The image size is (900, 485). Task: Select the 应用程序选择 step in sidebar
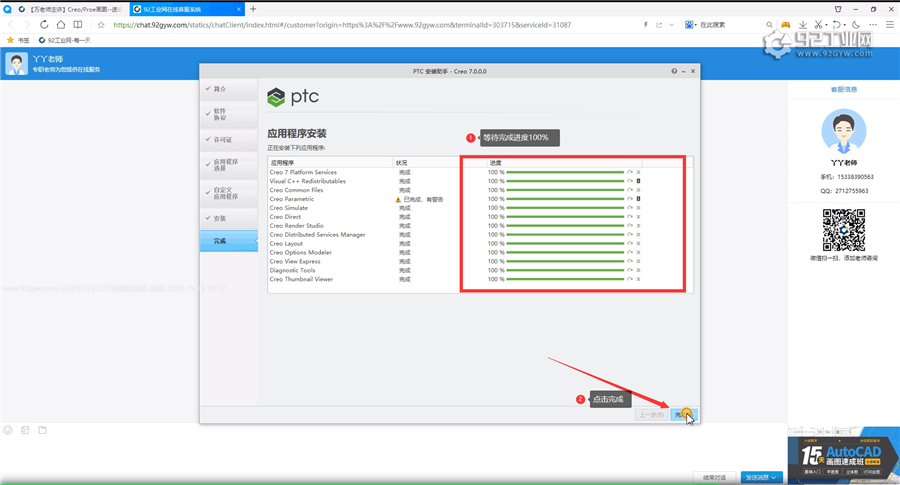point(228,165)
